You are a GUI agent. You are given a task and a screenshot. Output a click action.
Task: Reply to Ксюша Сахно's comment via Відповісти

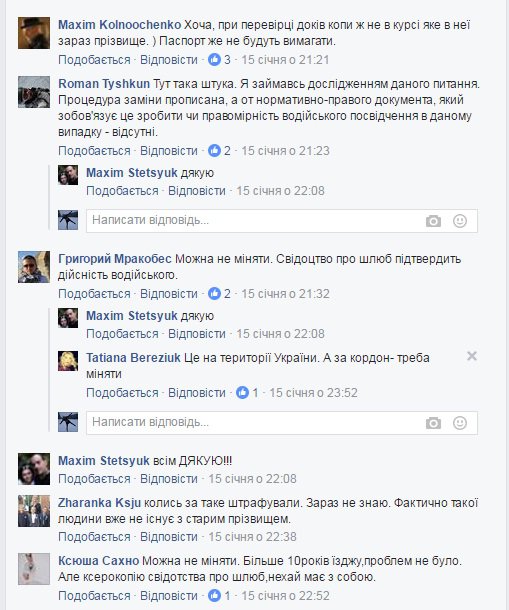[169, 596]
